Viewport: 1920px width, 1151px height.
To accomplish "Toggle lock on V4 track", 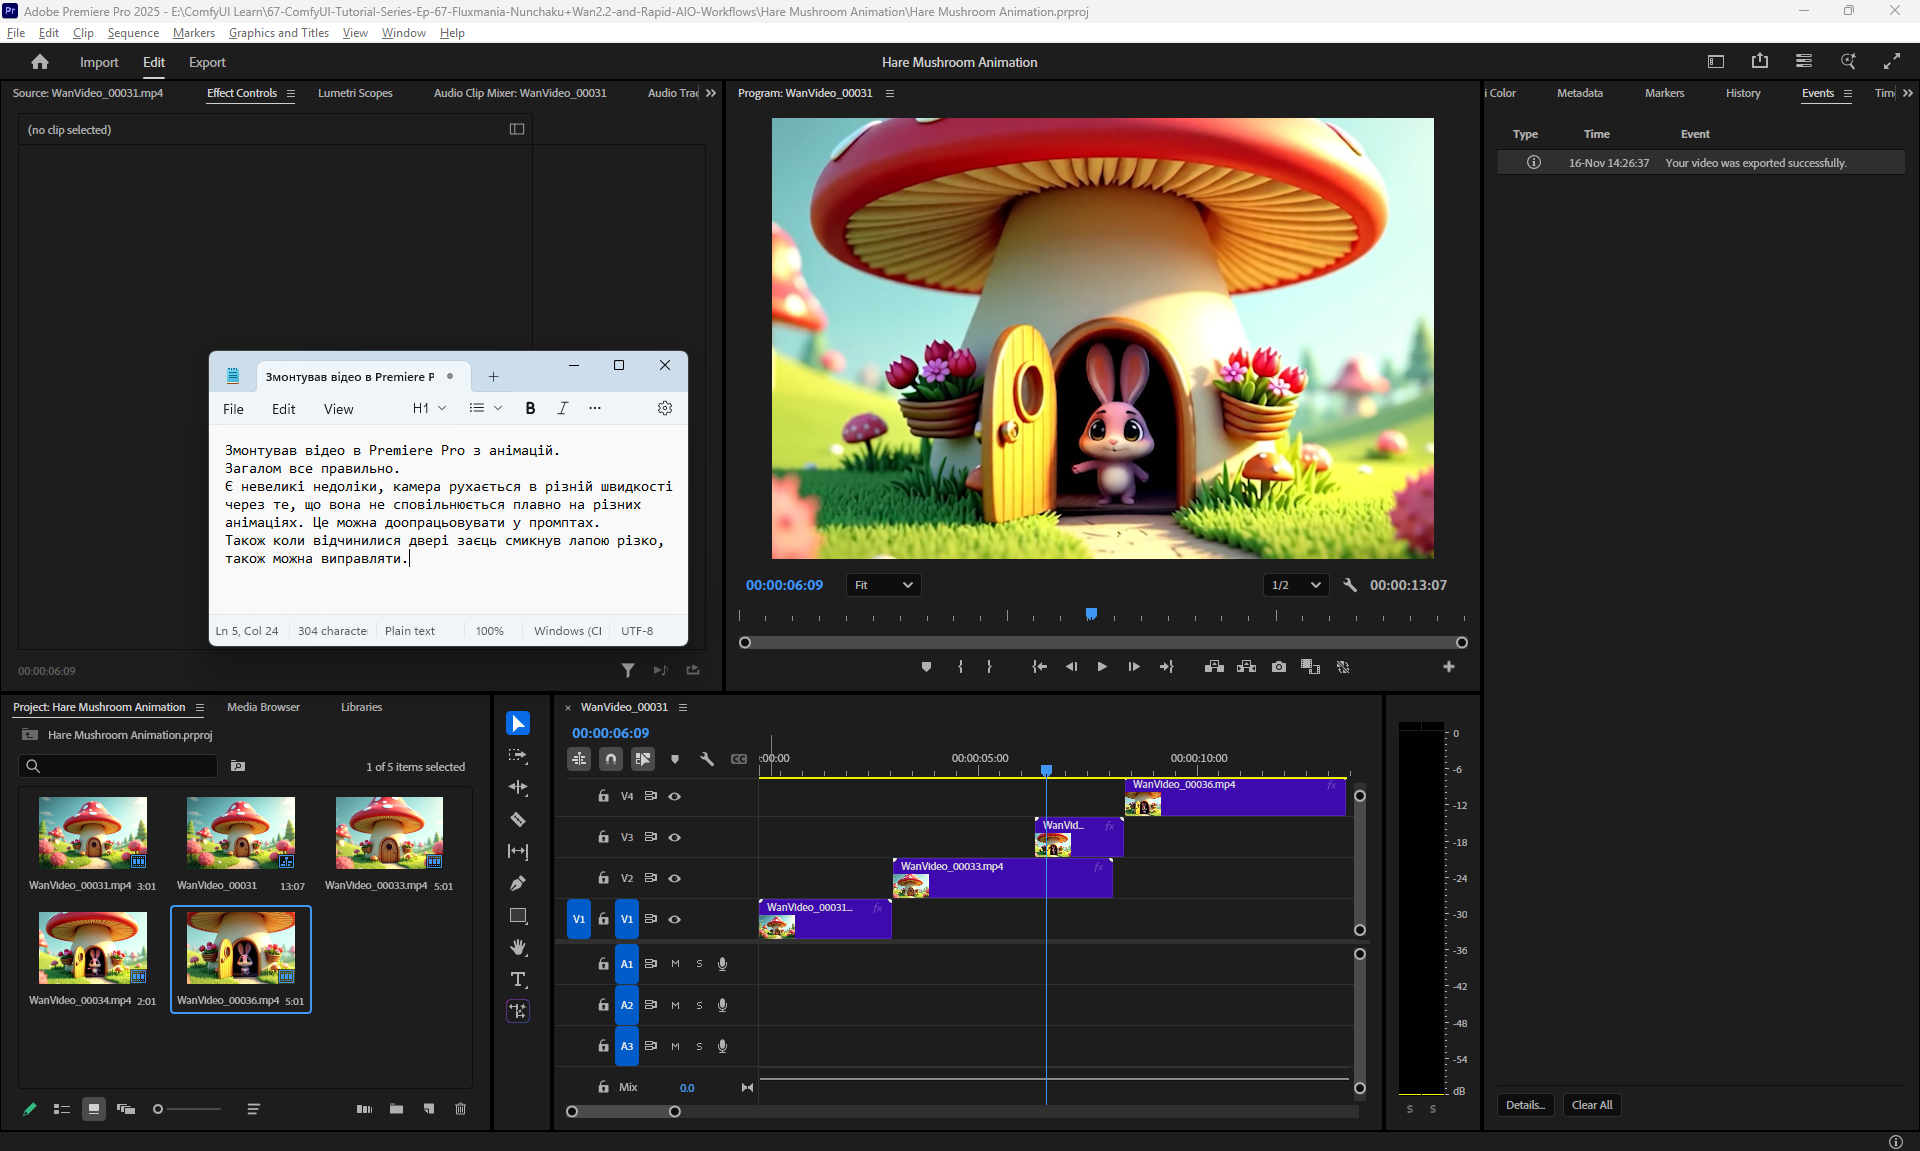I will (x=603, y=797).
